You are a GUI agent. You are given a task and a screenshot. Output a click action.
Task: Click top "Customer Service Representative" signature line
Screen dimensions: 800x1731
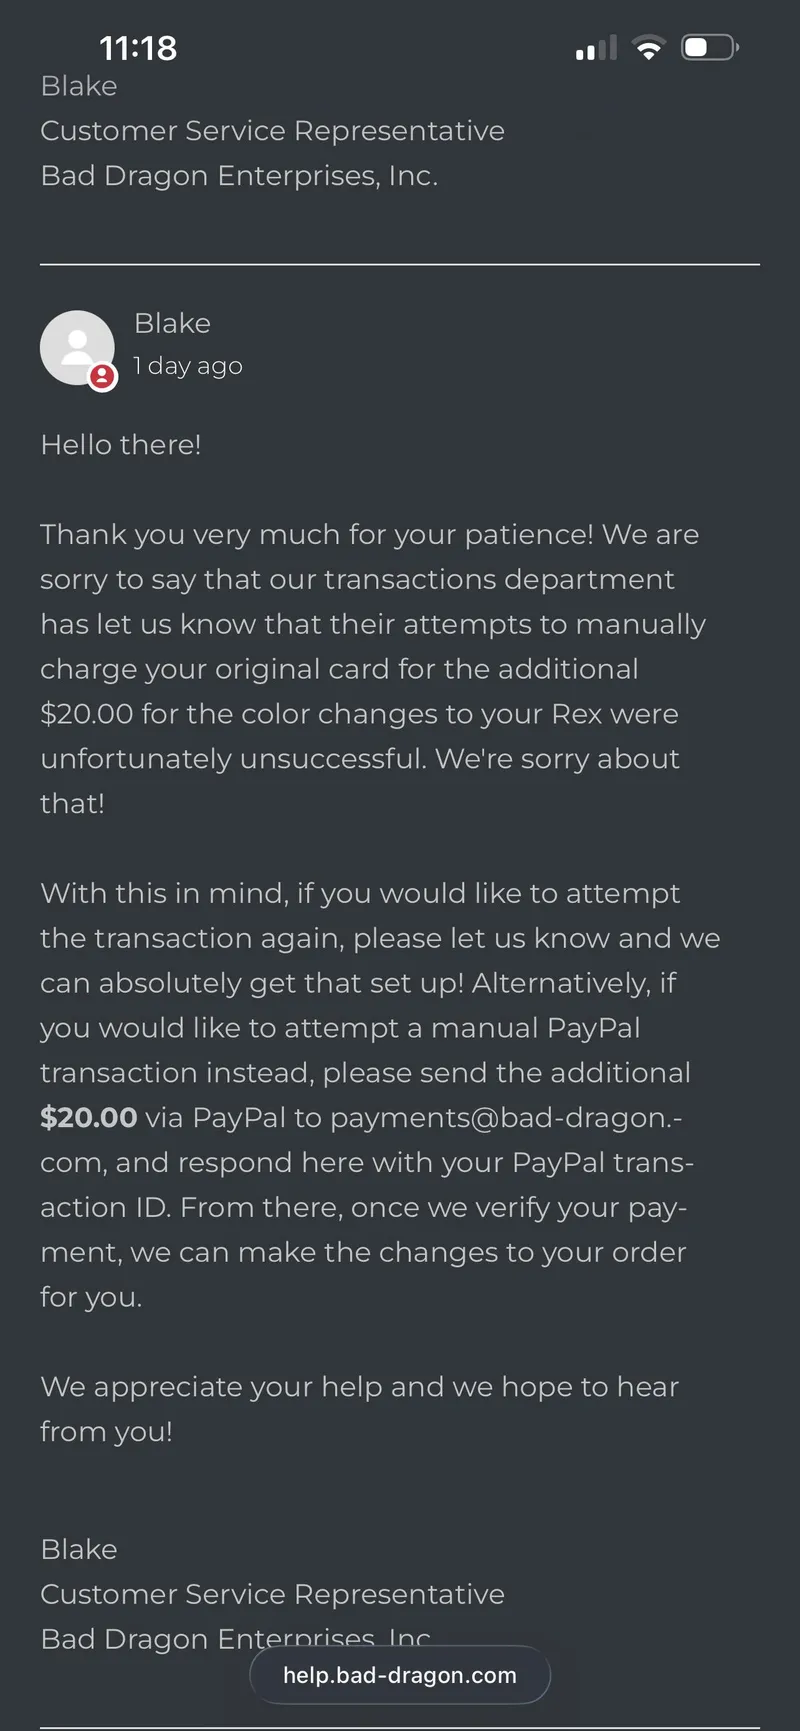point(272,131)
